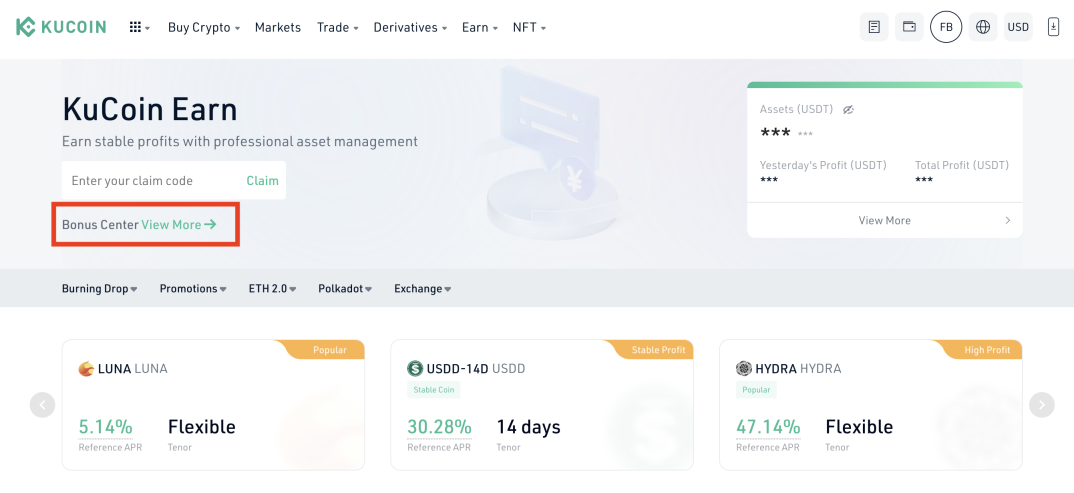Open the language globe icon
The height and width of the screenshot is (493, 1074).
tap(983, 27)
